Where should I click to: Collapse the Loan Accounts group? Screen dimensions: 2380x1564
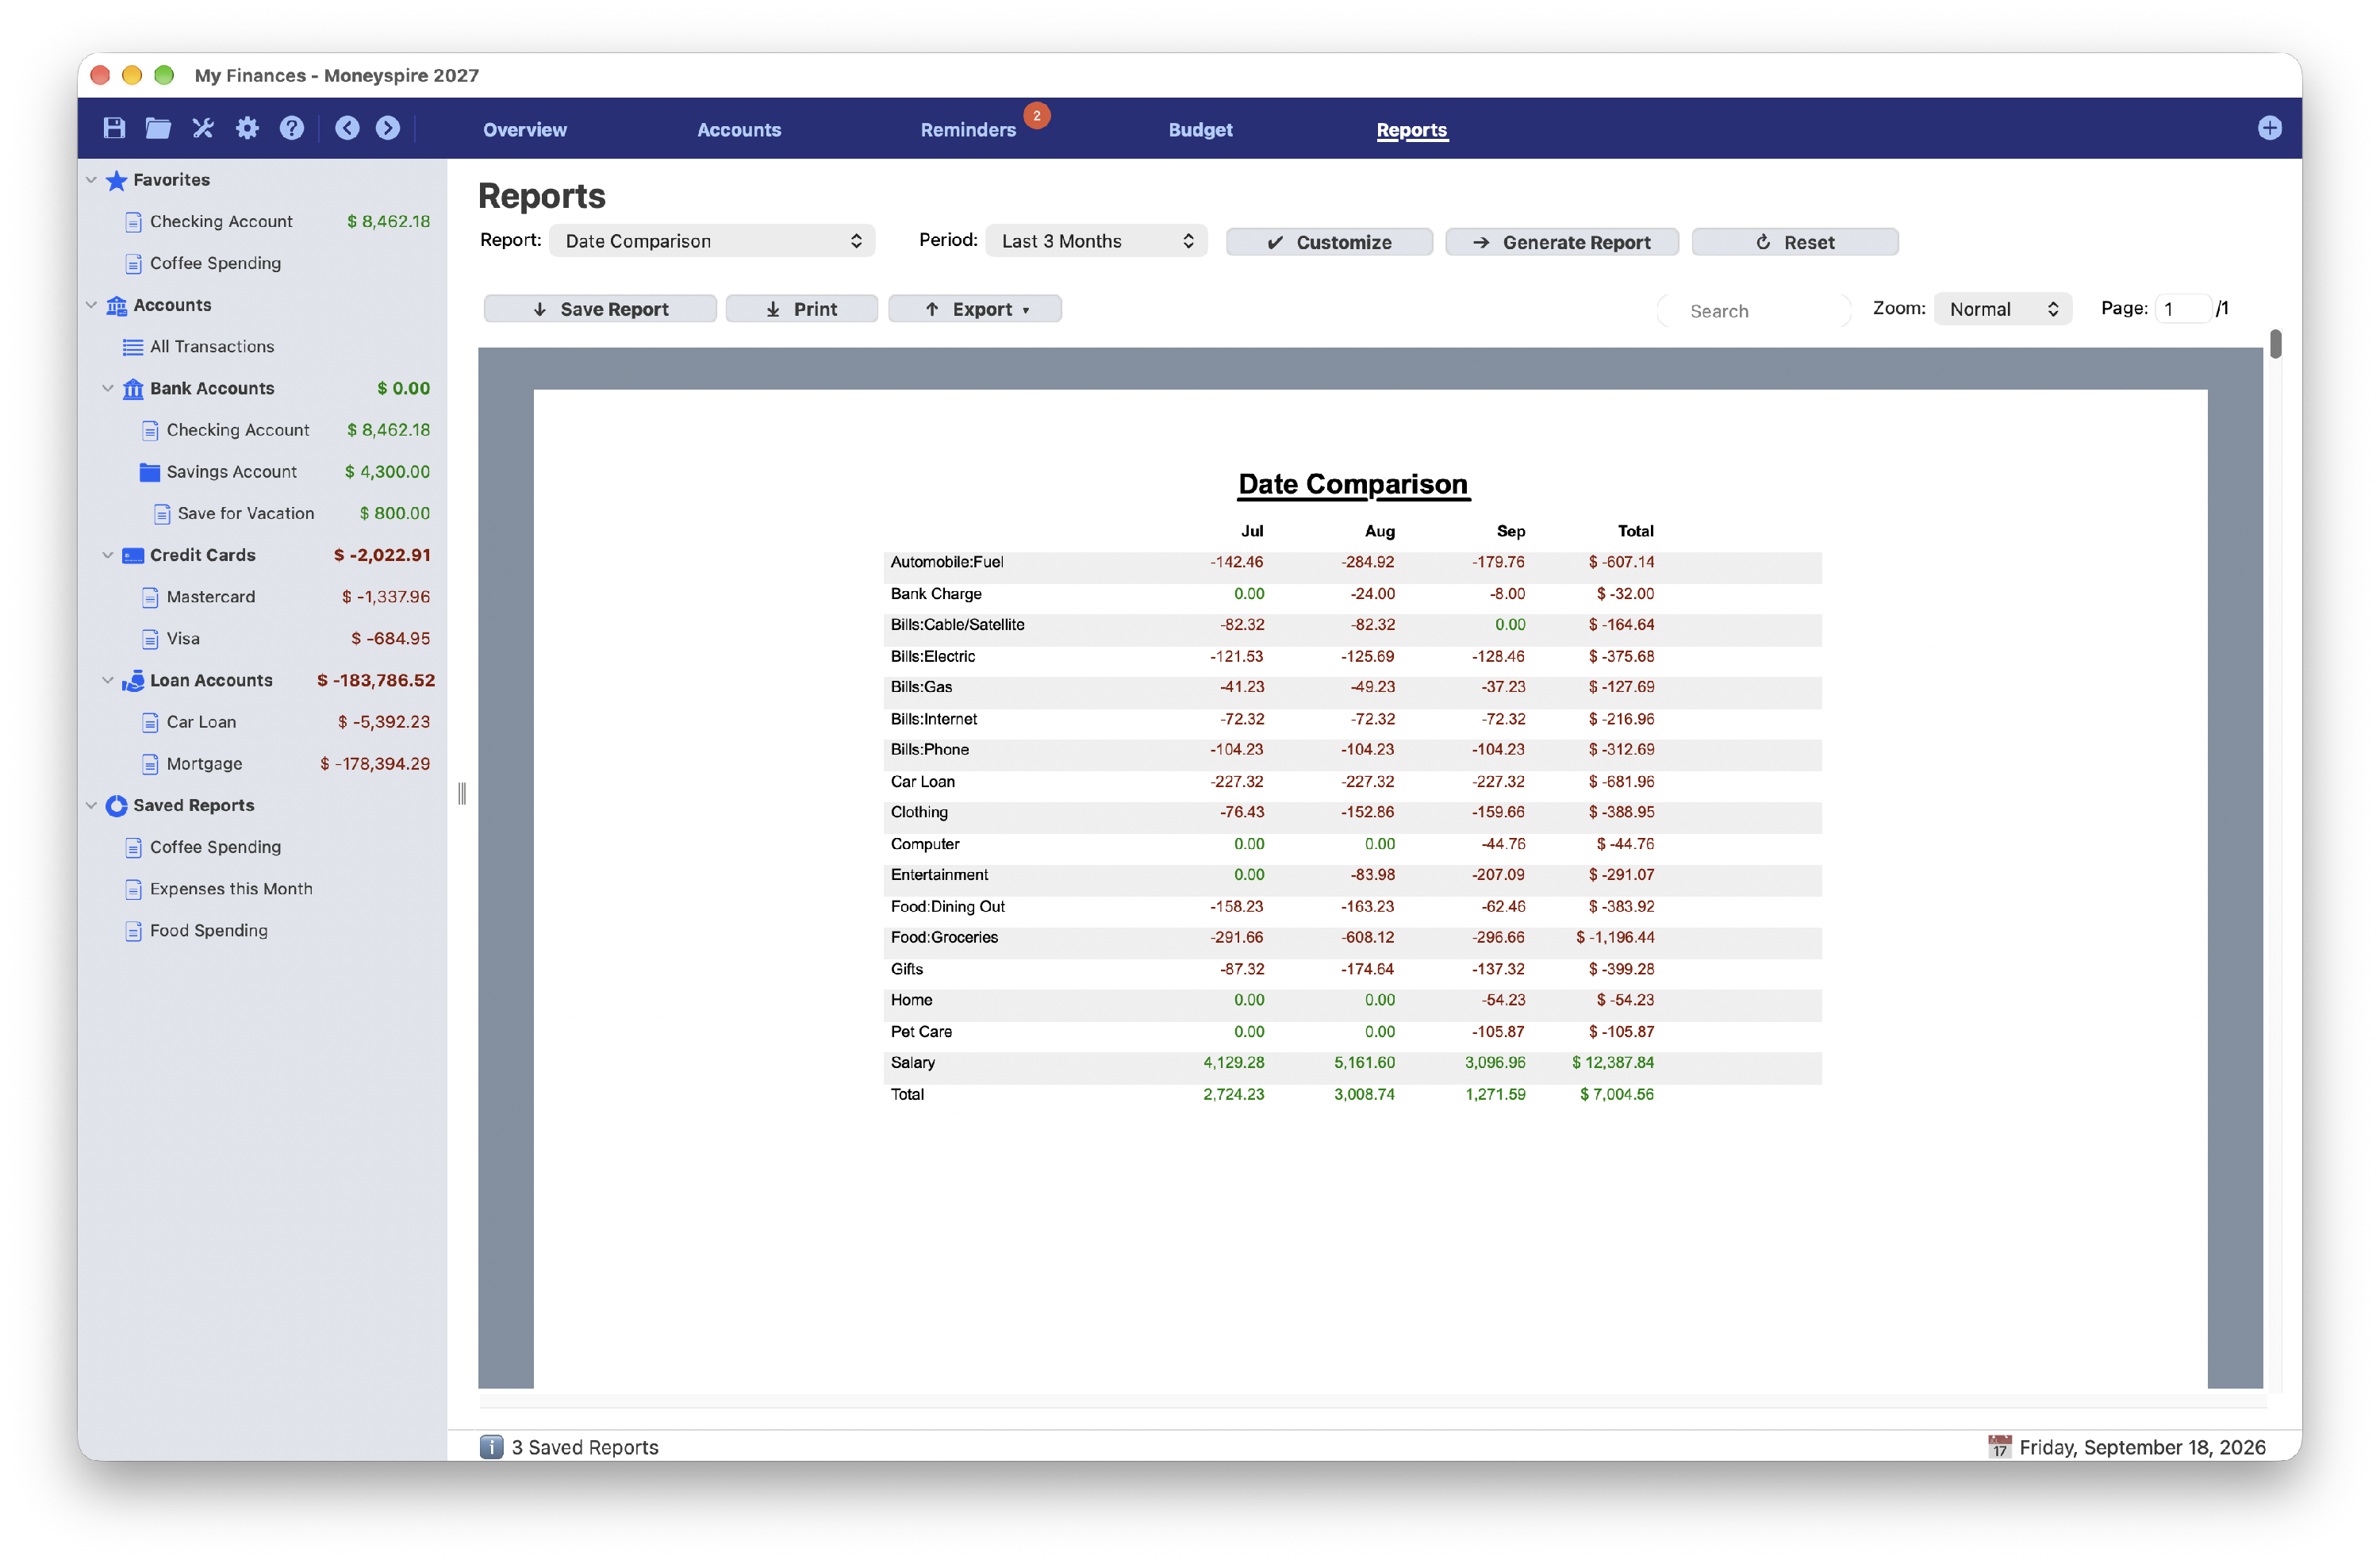[108, 680]
